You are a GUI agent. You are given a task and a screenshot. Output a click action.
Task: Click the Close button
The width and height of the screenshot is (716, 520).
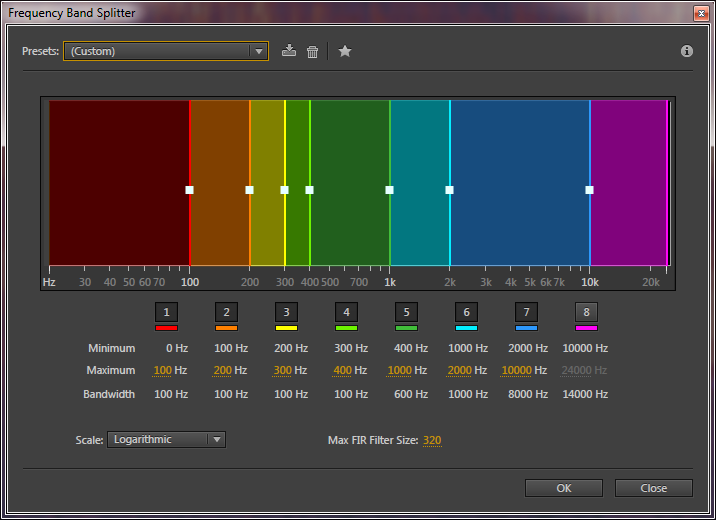[654, 488]
